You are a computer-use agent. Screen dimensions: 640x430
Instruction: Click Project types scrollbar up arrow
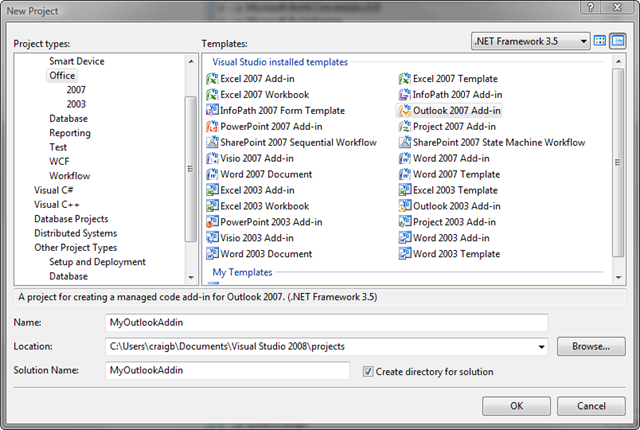[191, 62]
